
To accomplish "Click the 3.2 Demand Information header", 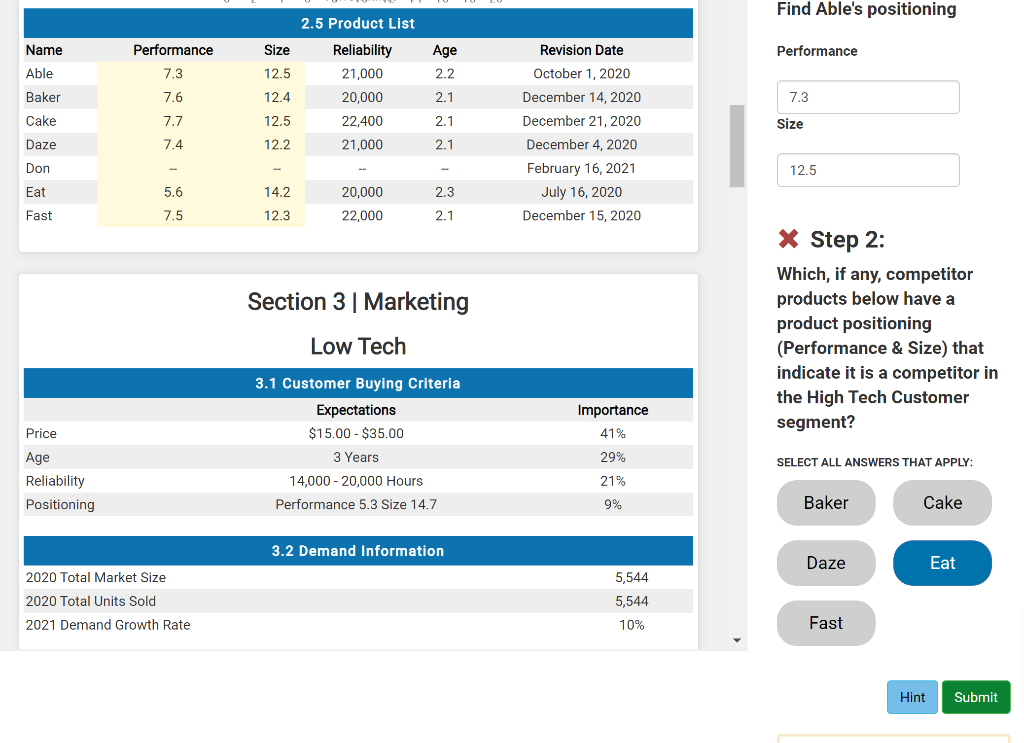I will coord(358,551).
